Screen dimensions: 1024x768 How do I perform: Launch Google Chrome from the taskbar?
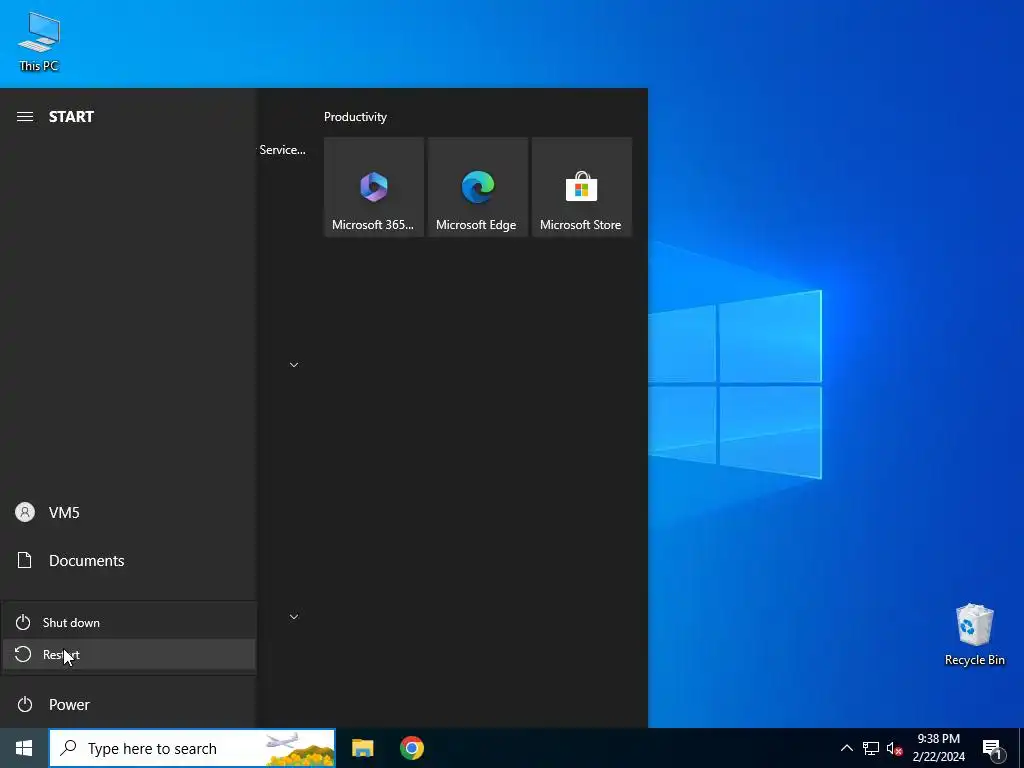coord(411,748)
